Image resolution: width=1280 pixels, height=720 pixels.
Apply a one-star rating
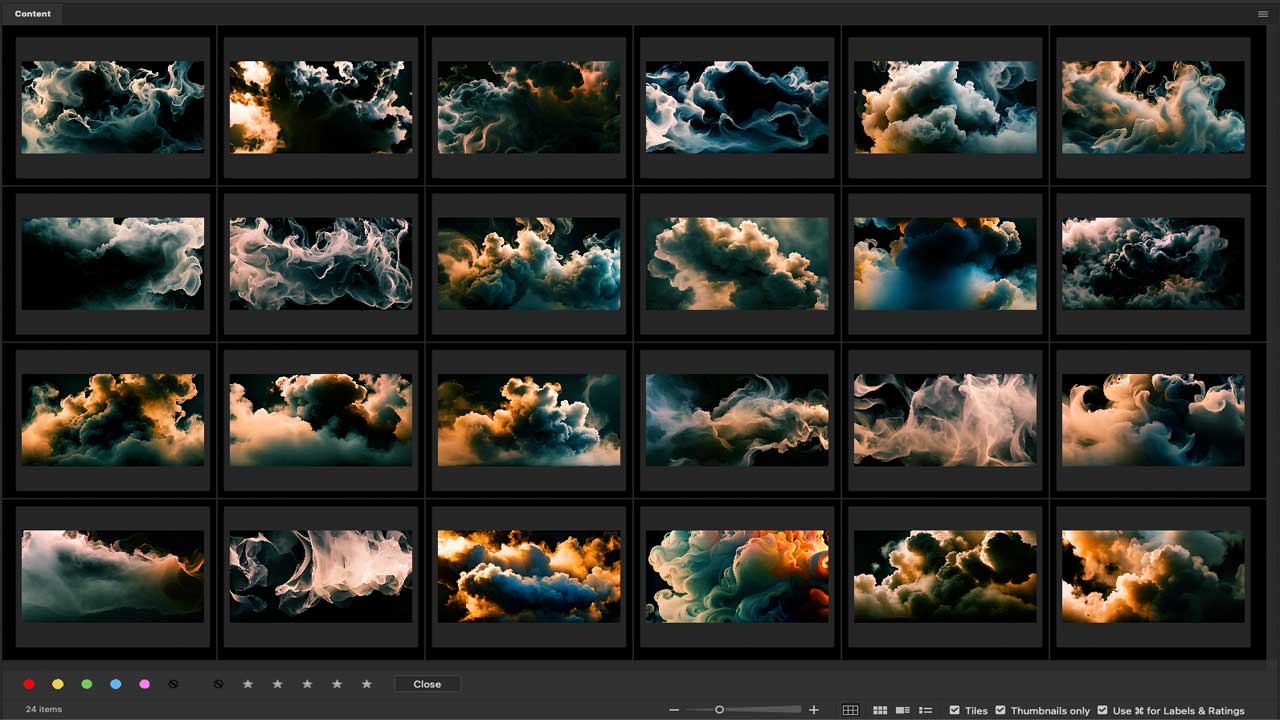coord(248,684)
